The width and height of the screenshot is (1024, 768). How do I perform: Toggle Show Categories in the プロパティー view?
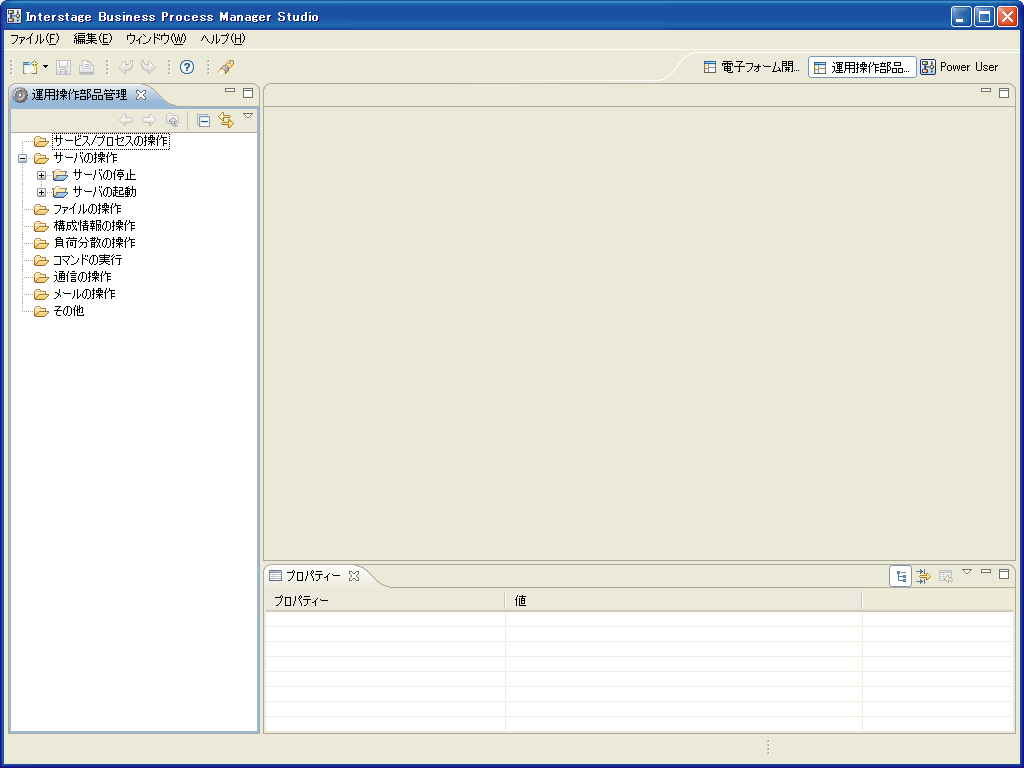point(901,576)
